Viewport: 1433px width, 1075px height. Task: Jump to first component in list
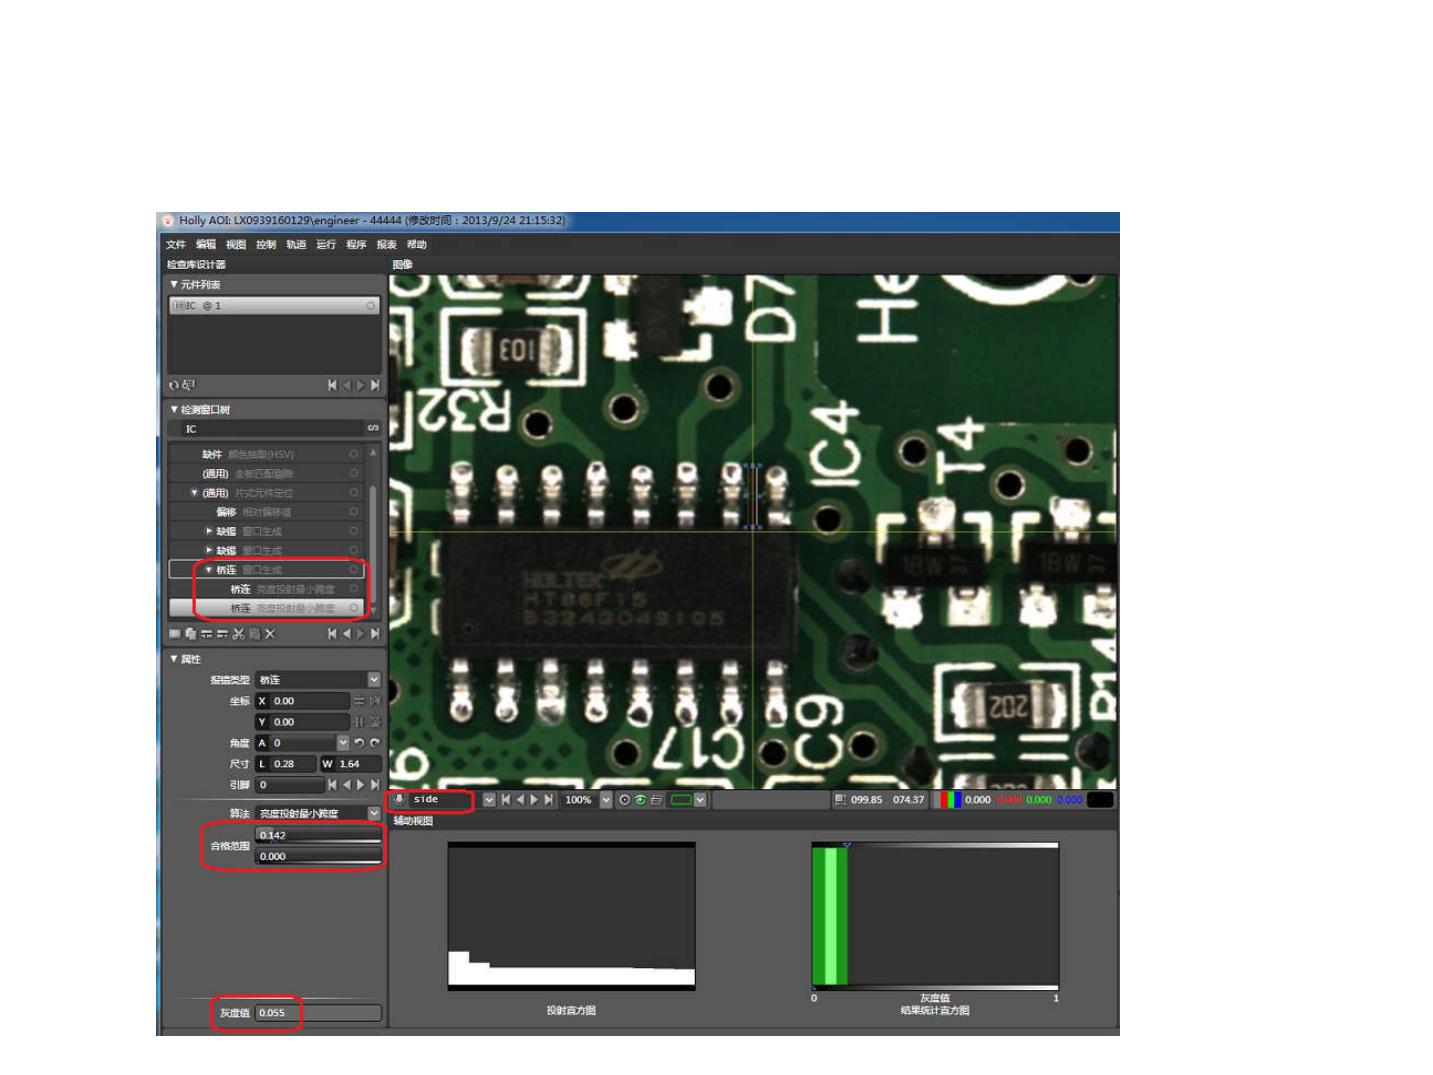coord(332,385)
